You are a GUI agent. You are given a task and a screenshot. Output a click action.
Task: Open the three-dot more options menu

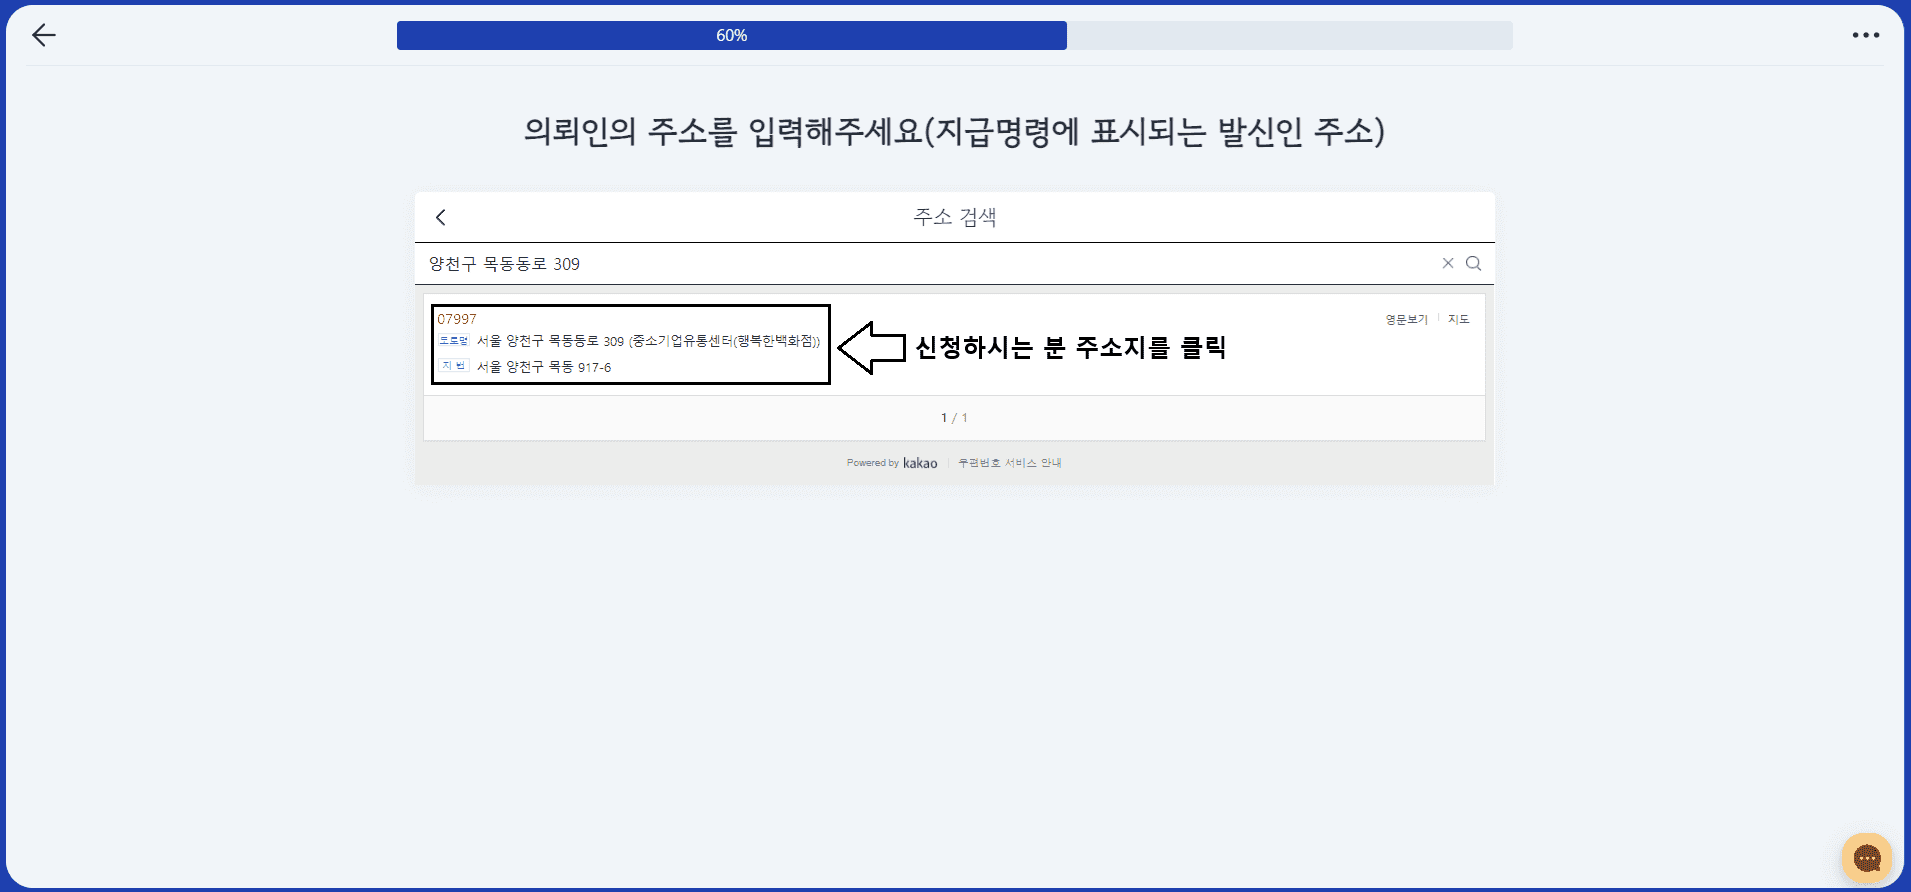[x=1865, y=35]
